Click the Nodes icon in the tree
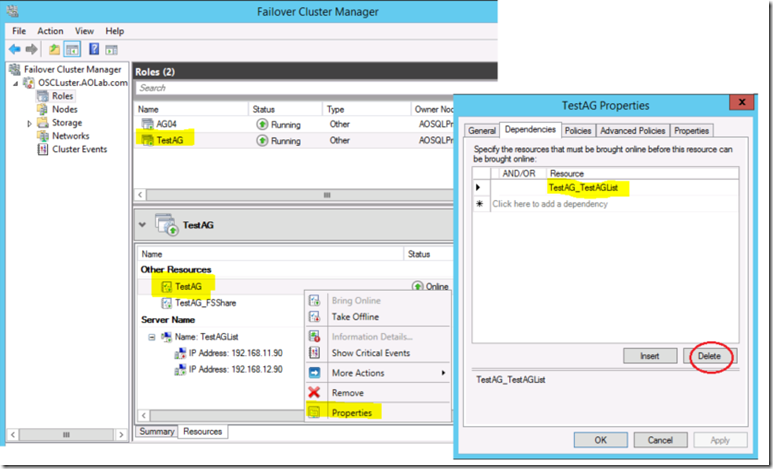 [x=43, y=109]
